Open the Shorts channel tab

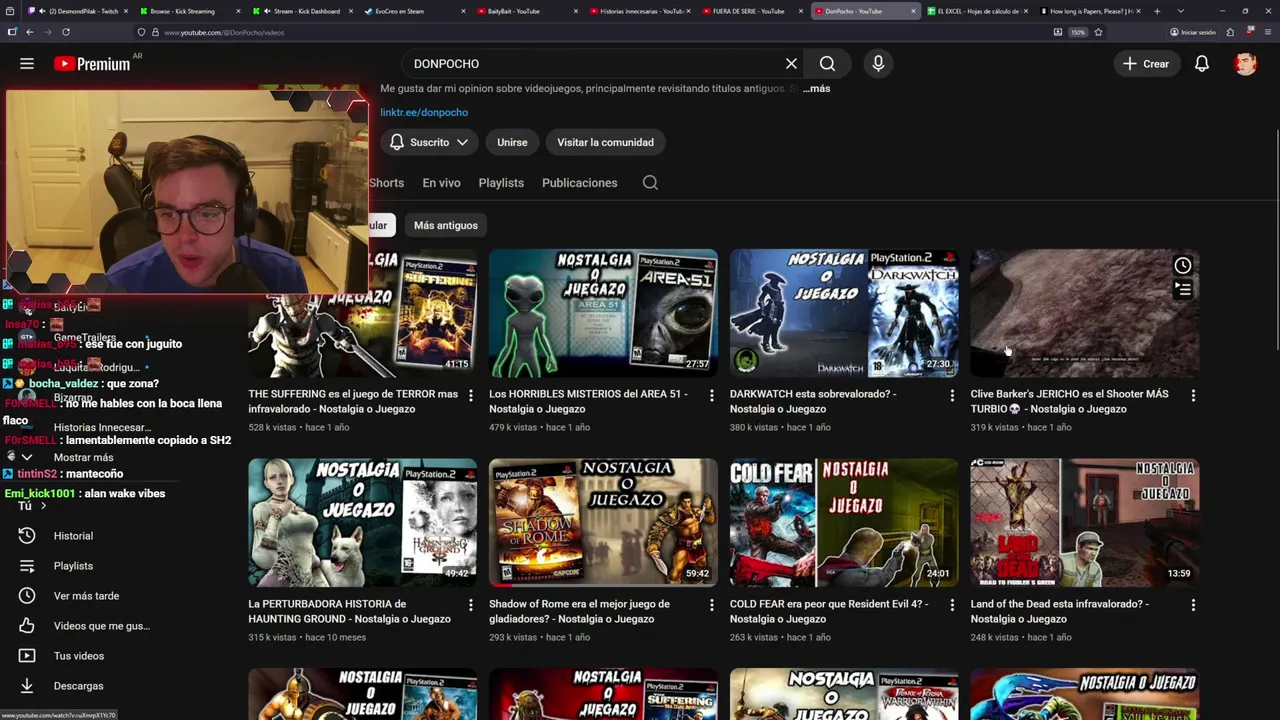tap(386, 183)
